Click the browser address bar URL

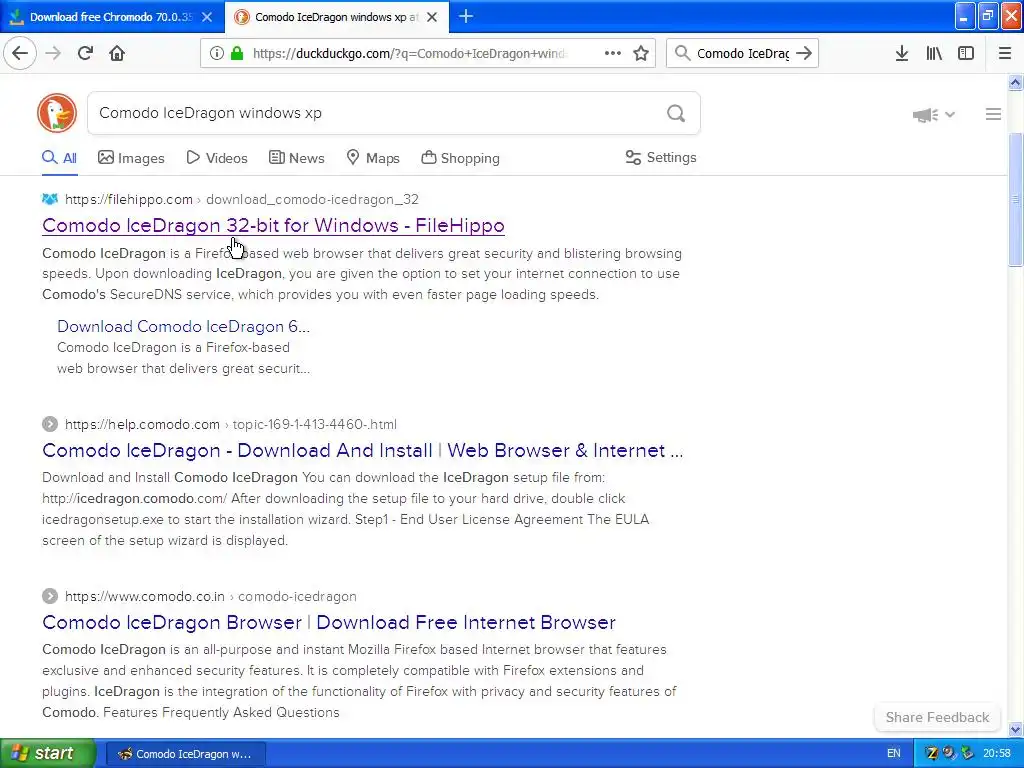(x=409, y=54)
